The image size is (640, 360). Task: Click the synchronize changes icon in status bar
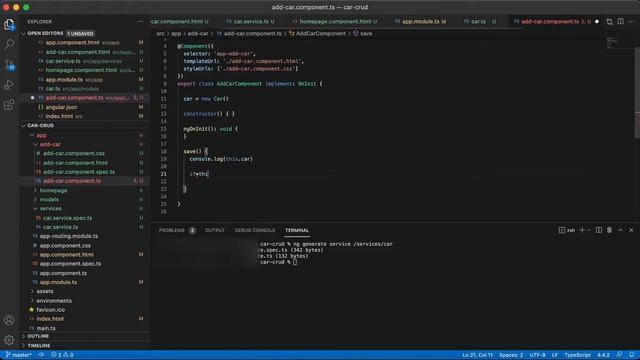point(41,355)
